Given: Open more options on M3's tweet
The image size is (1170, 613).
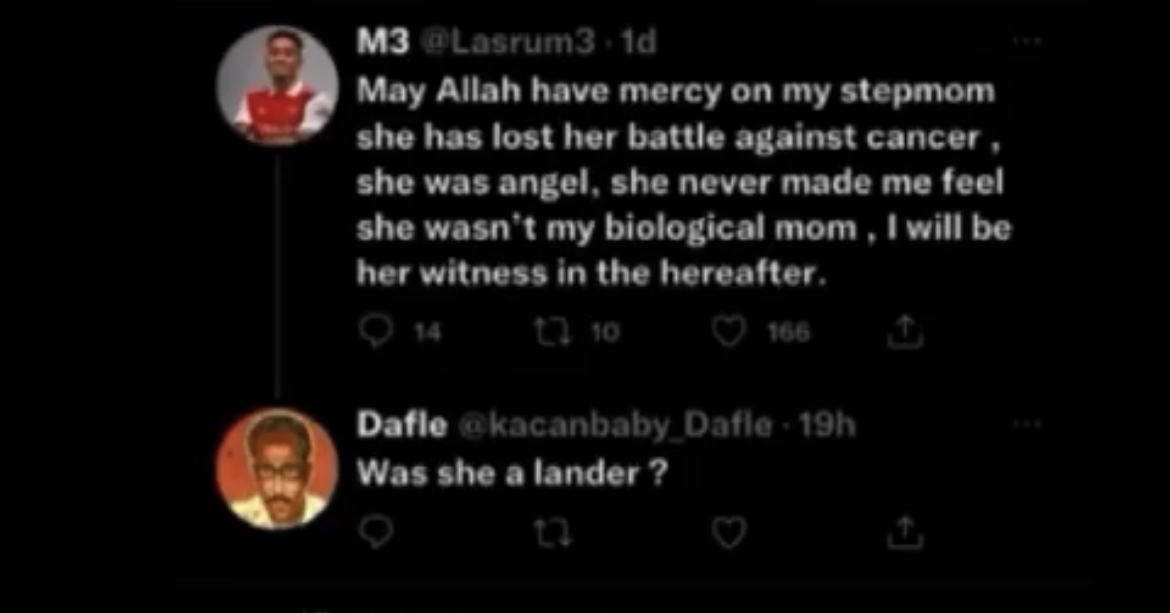Looking at the screenshot, I should tap(1027, 42).
